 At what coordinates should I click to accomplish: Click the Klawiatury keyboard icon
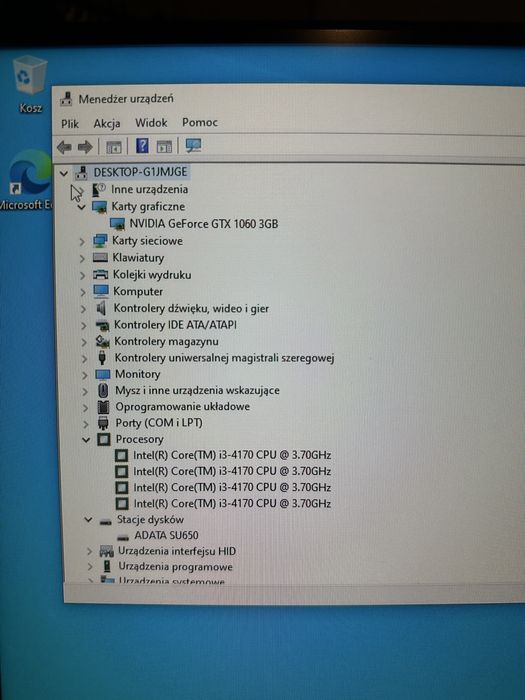pyautogui.click(x=100, y=258)
